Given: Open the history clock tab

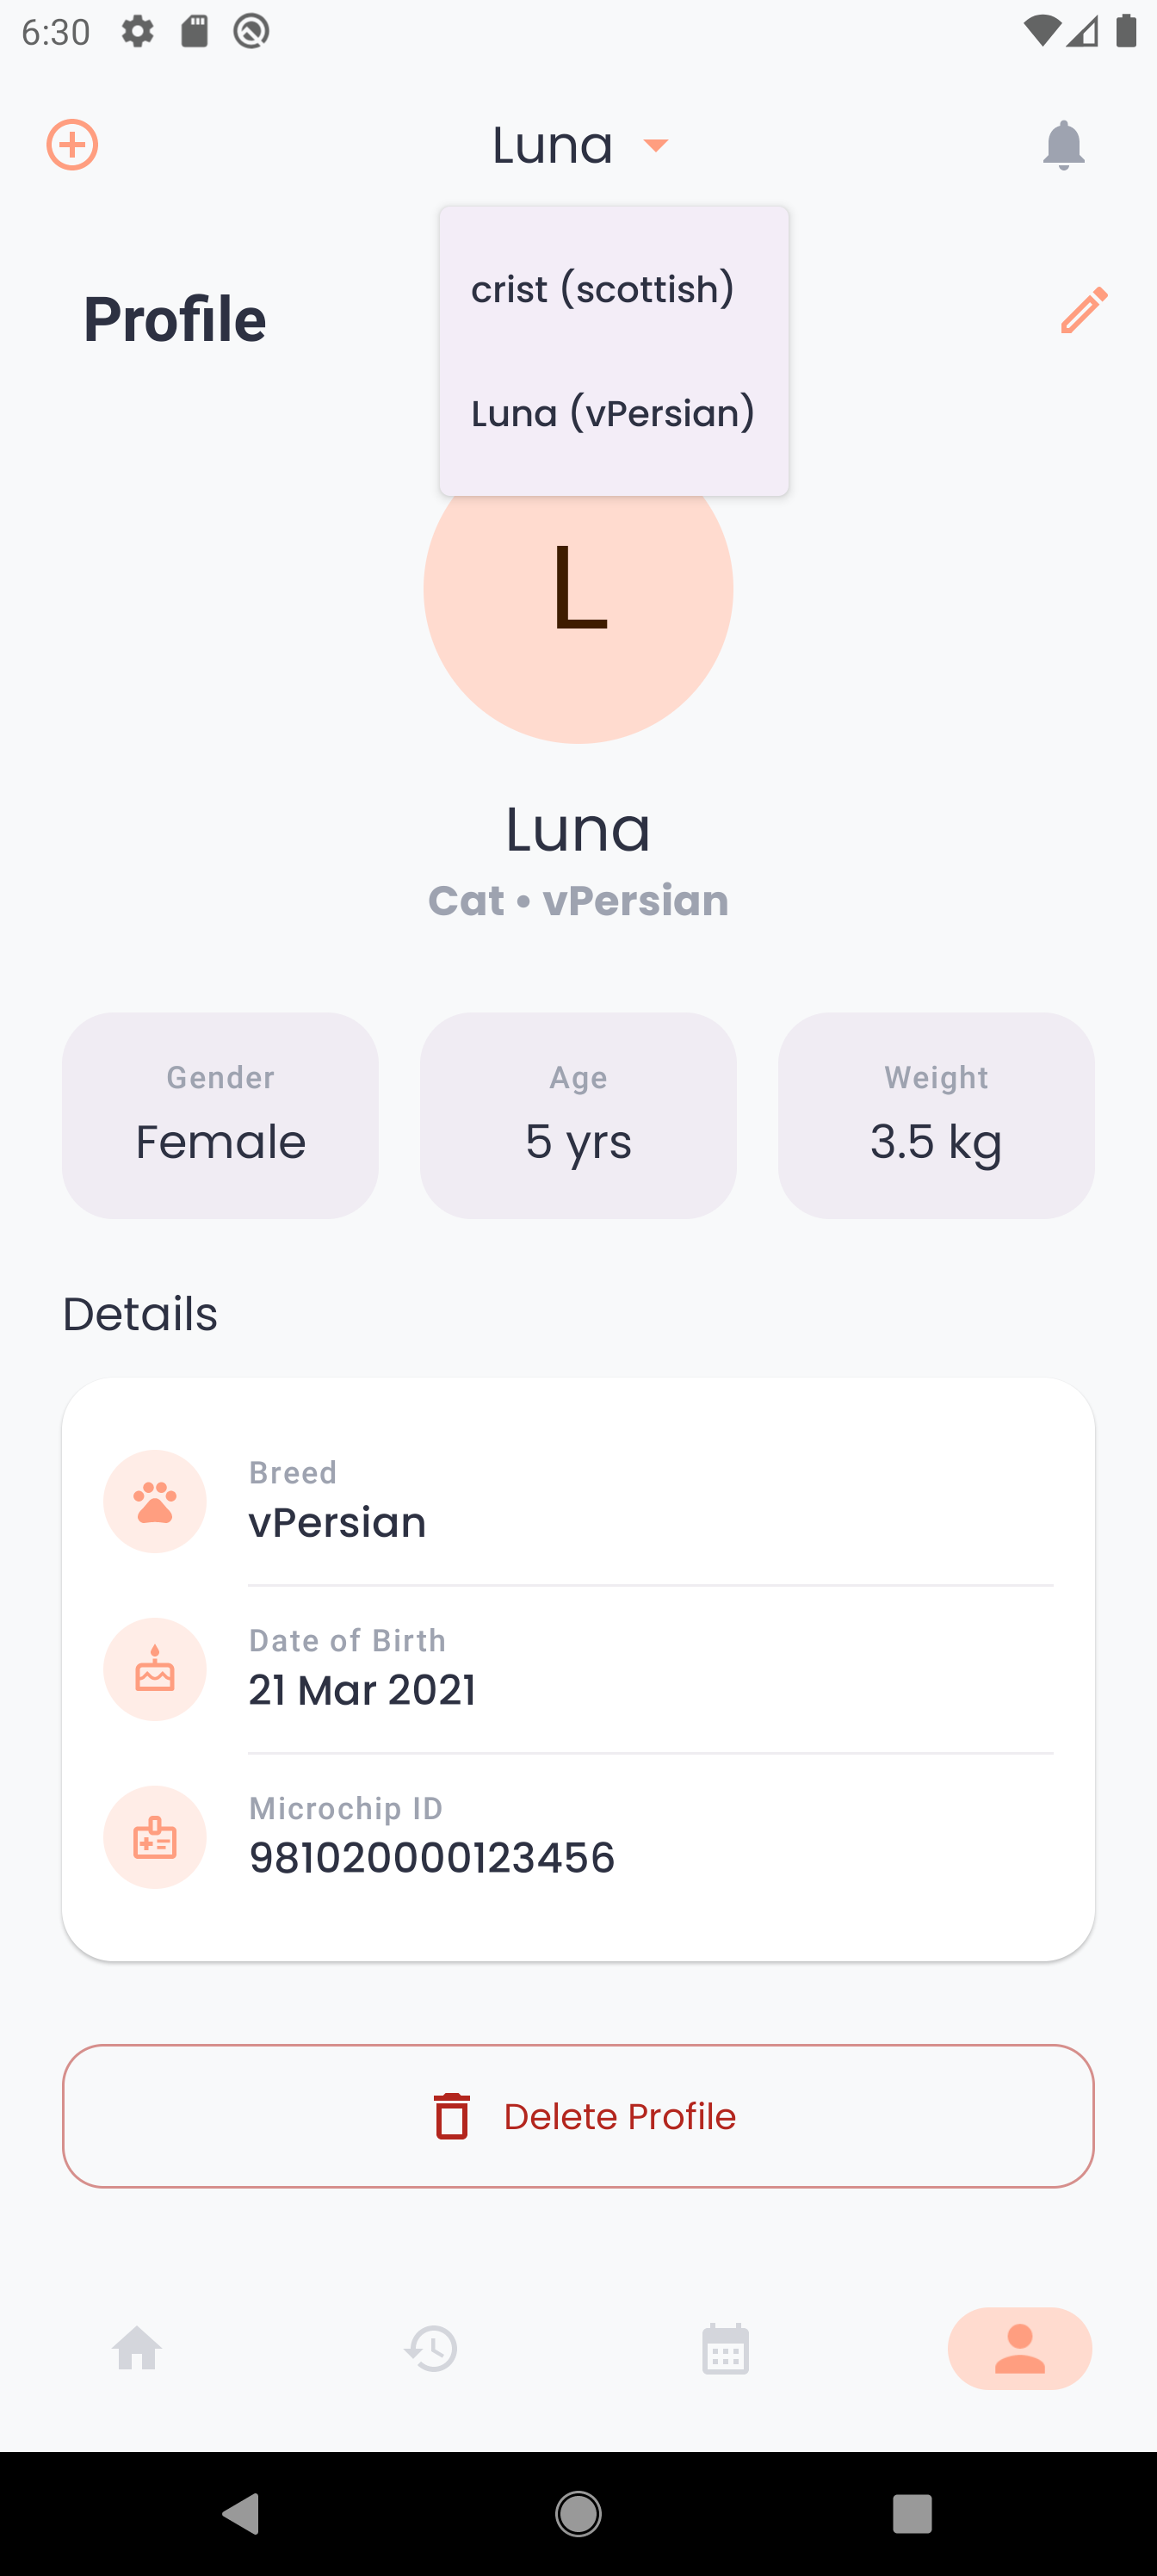Looking at the screenshot, I should click(431, 2348).
